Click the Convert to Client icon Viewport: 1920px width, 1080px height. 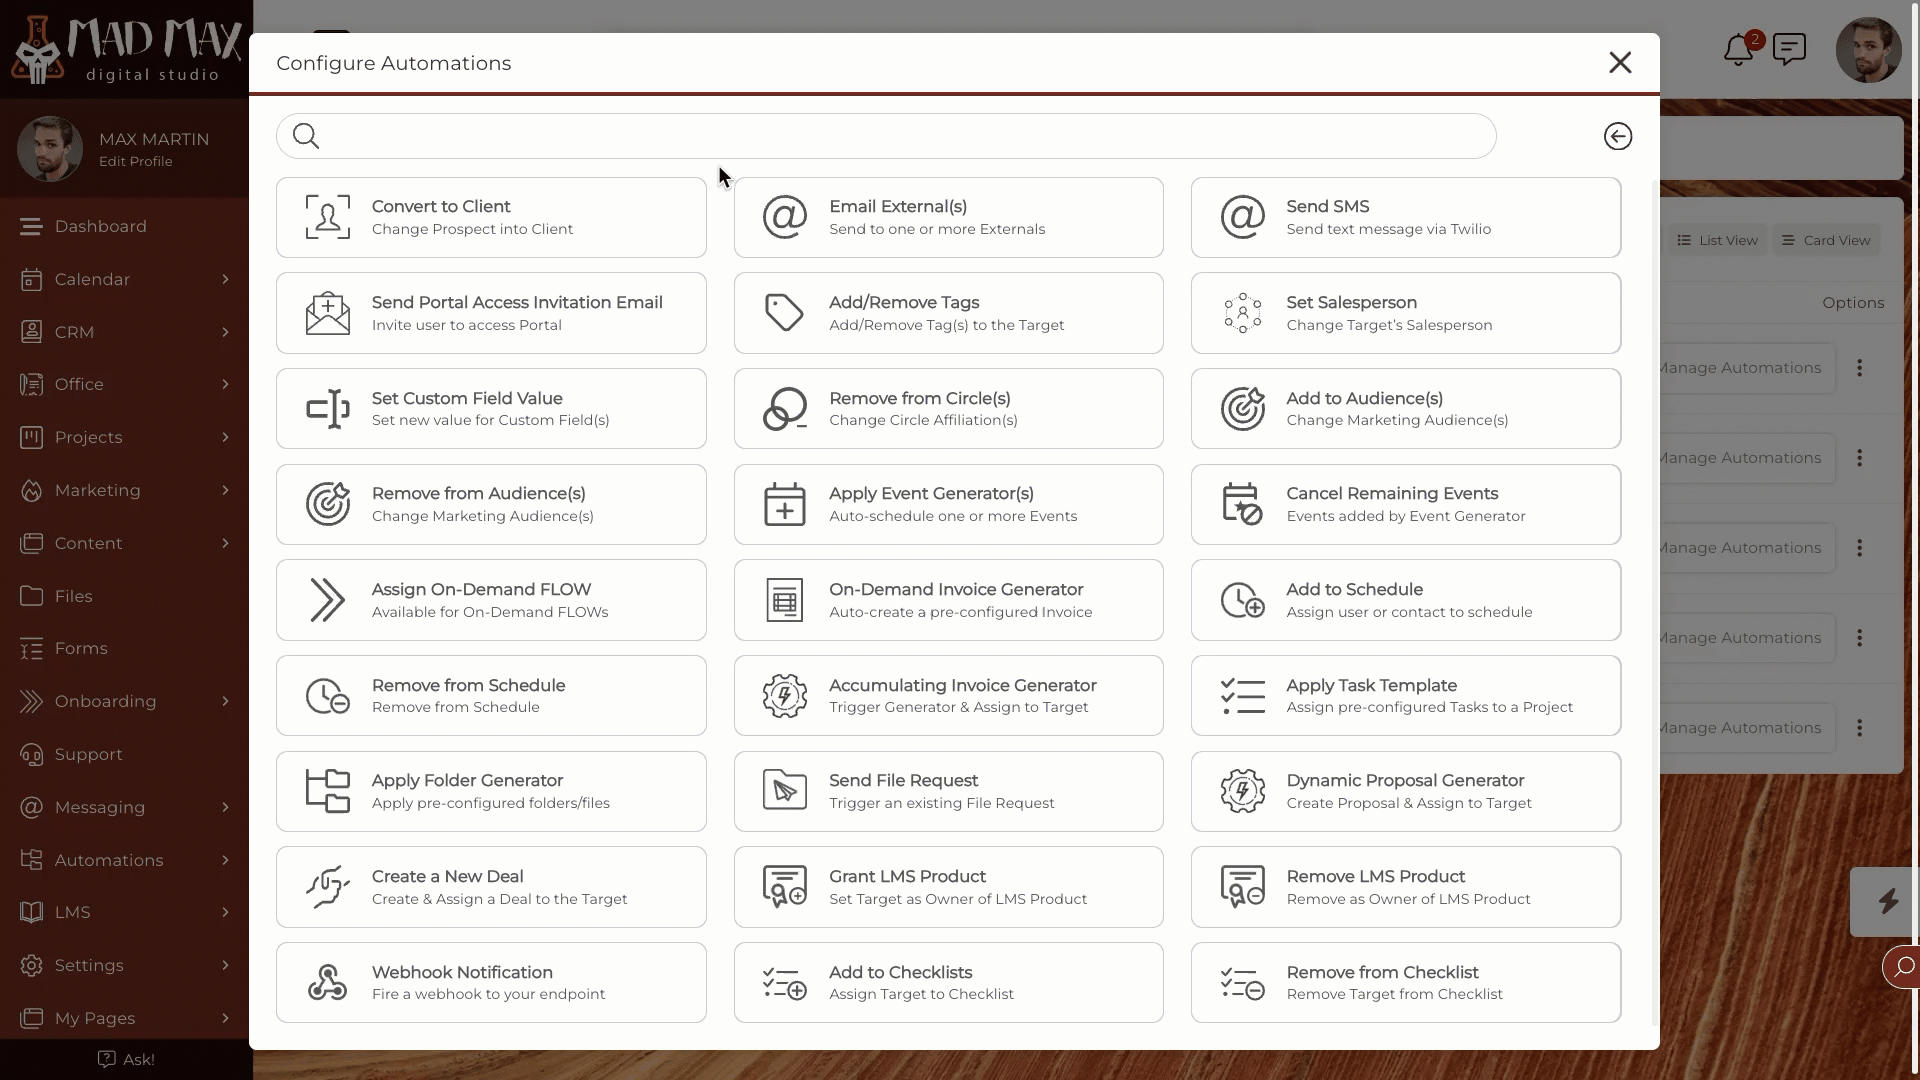coord(327,216)
